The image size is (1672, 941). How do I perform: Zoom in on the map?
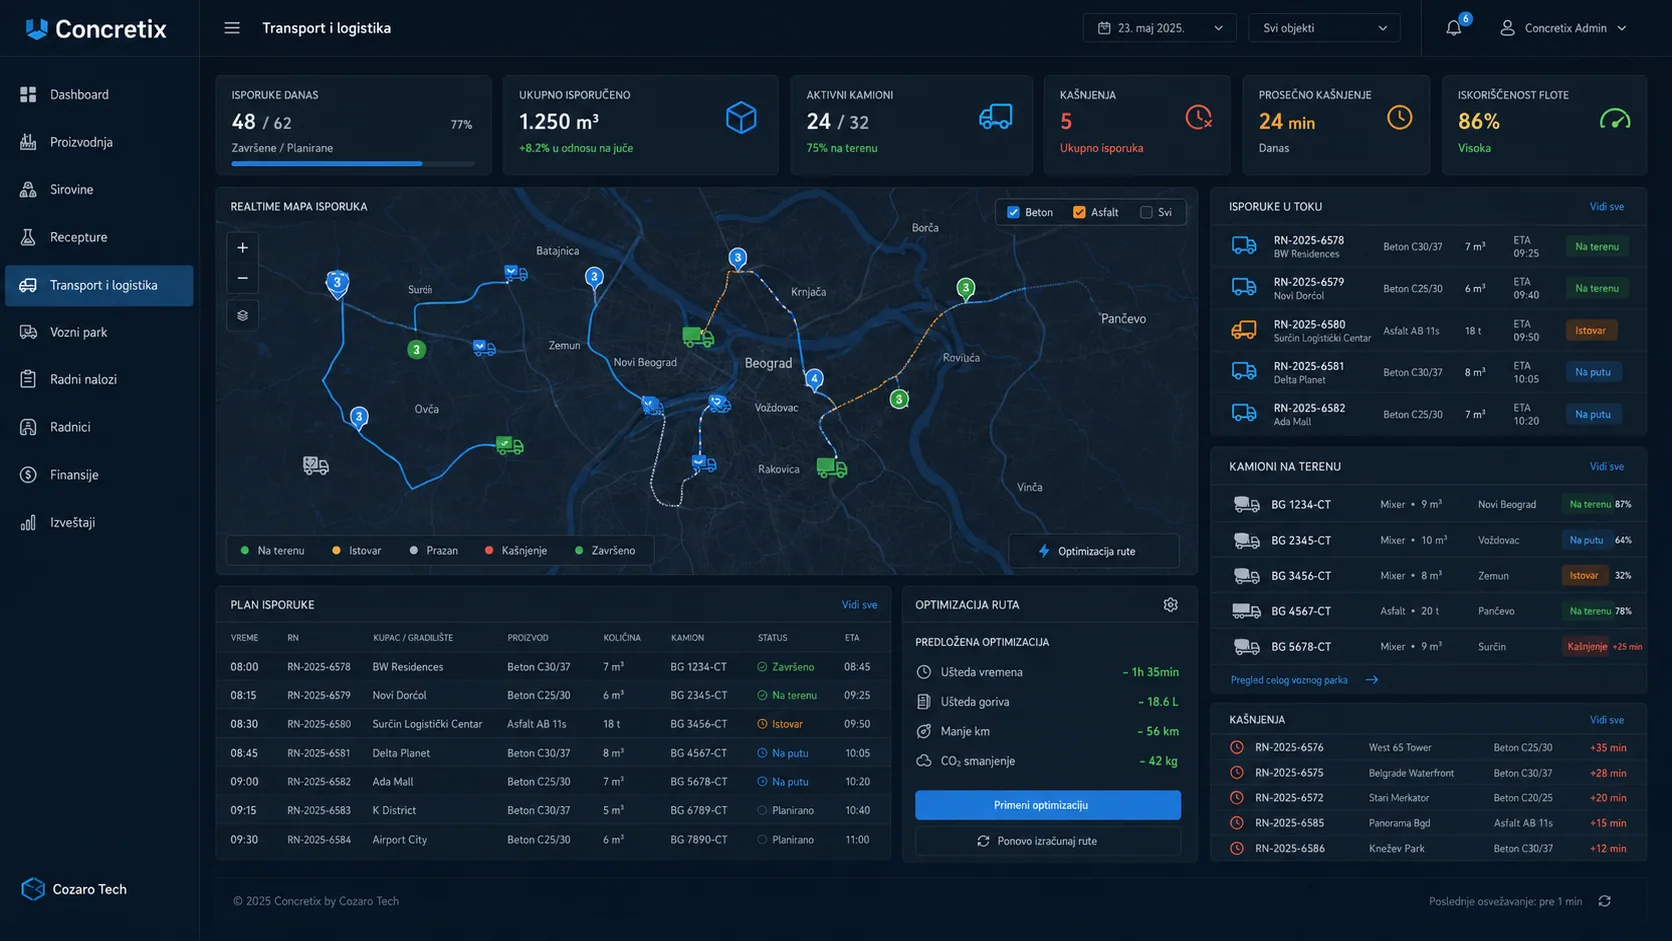(242, 247)
